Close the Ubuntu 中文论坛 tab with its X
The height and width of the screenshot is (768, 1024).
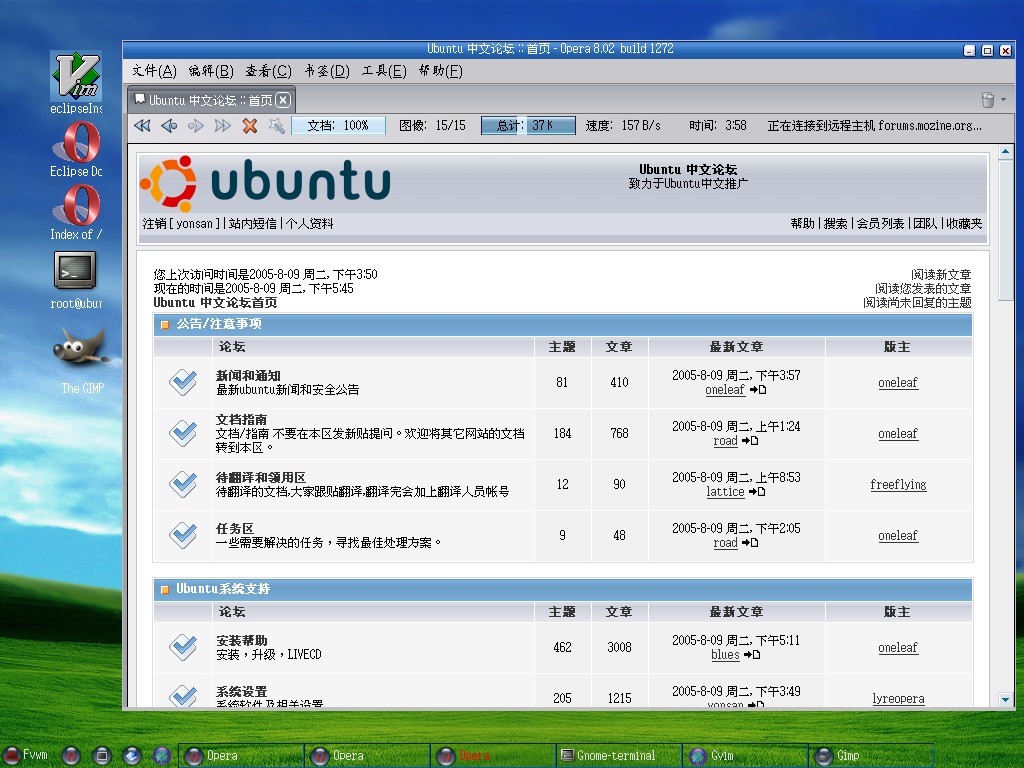pos(283,100)
